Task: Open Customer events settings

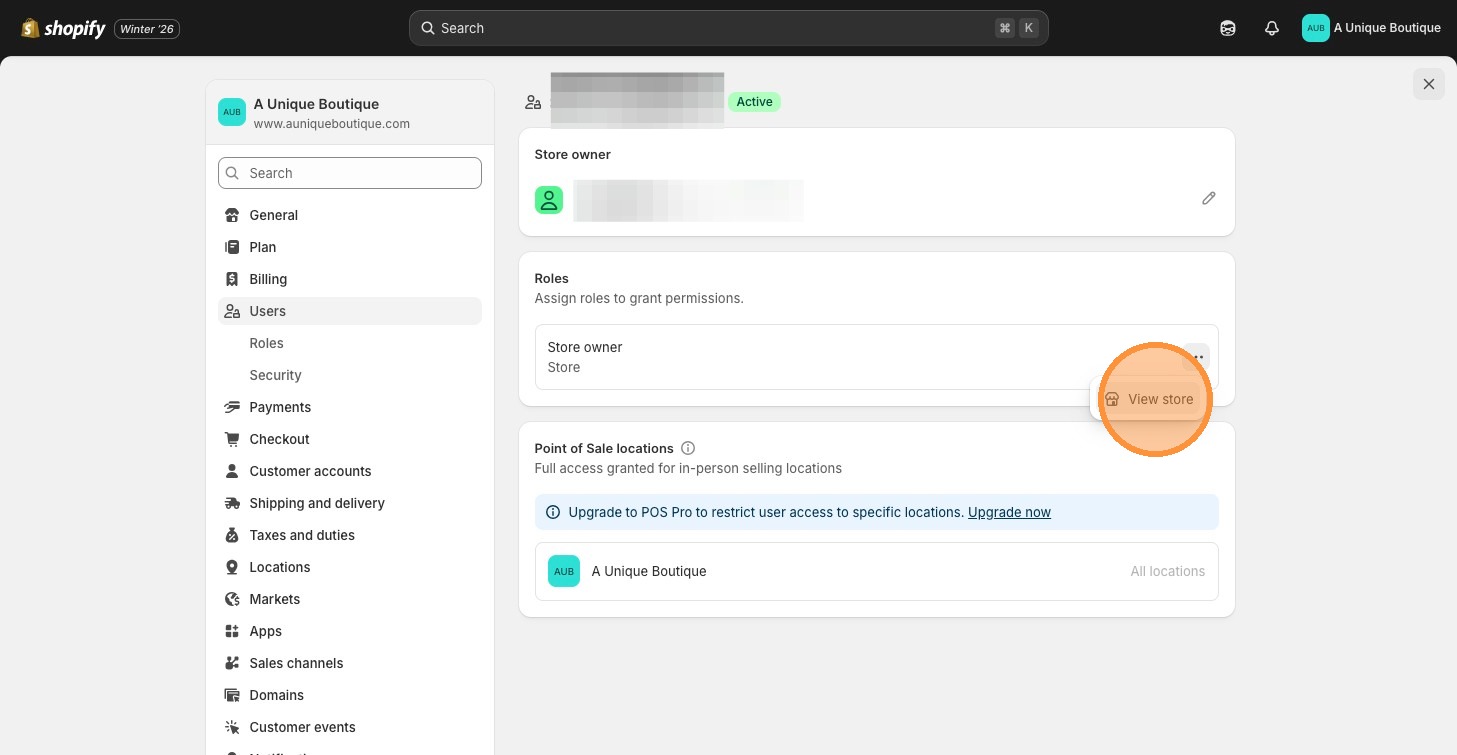Action: (350, 727)
